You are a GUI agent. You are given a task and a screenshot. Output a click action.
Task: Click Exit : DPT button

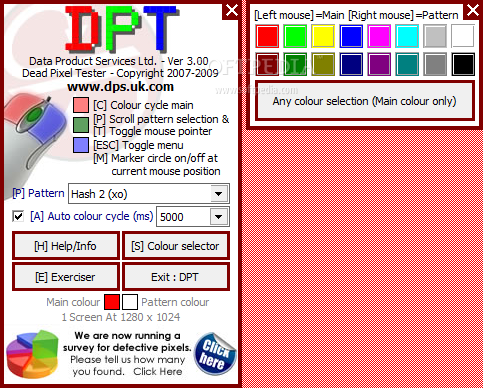[x=176, y=277]
